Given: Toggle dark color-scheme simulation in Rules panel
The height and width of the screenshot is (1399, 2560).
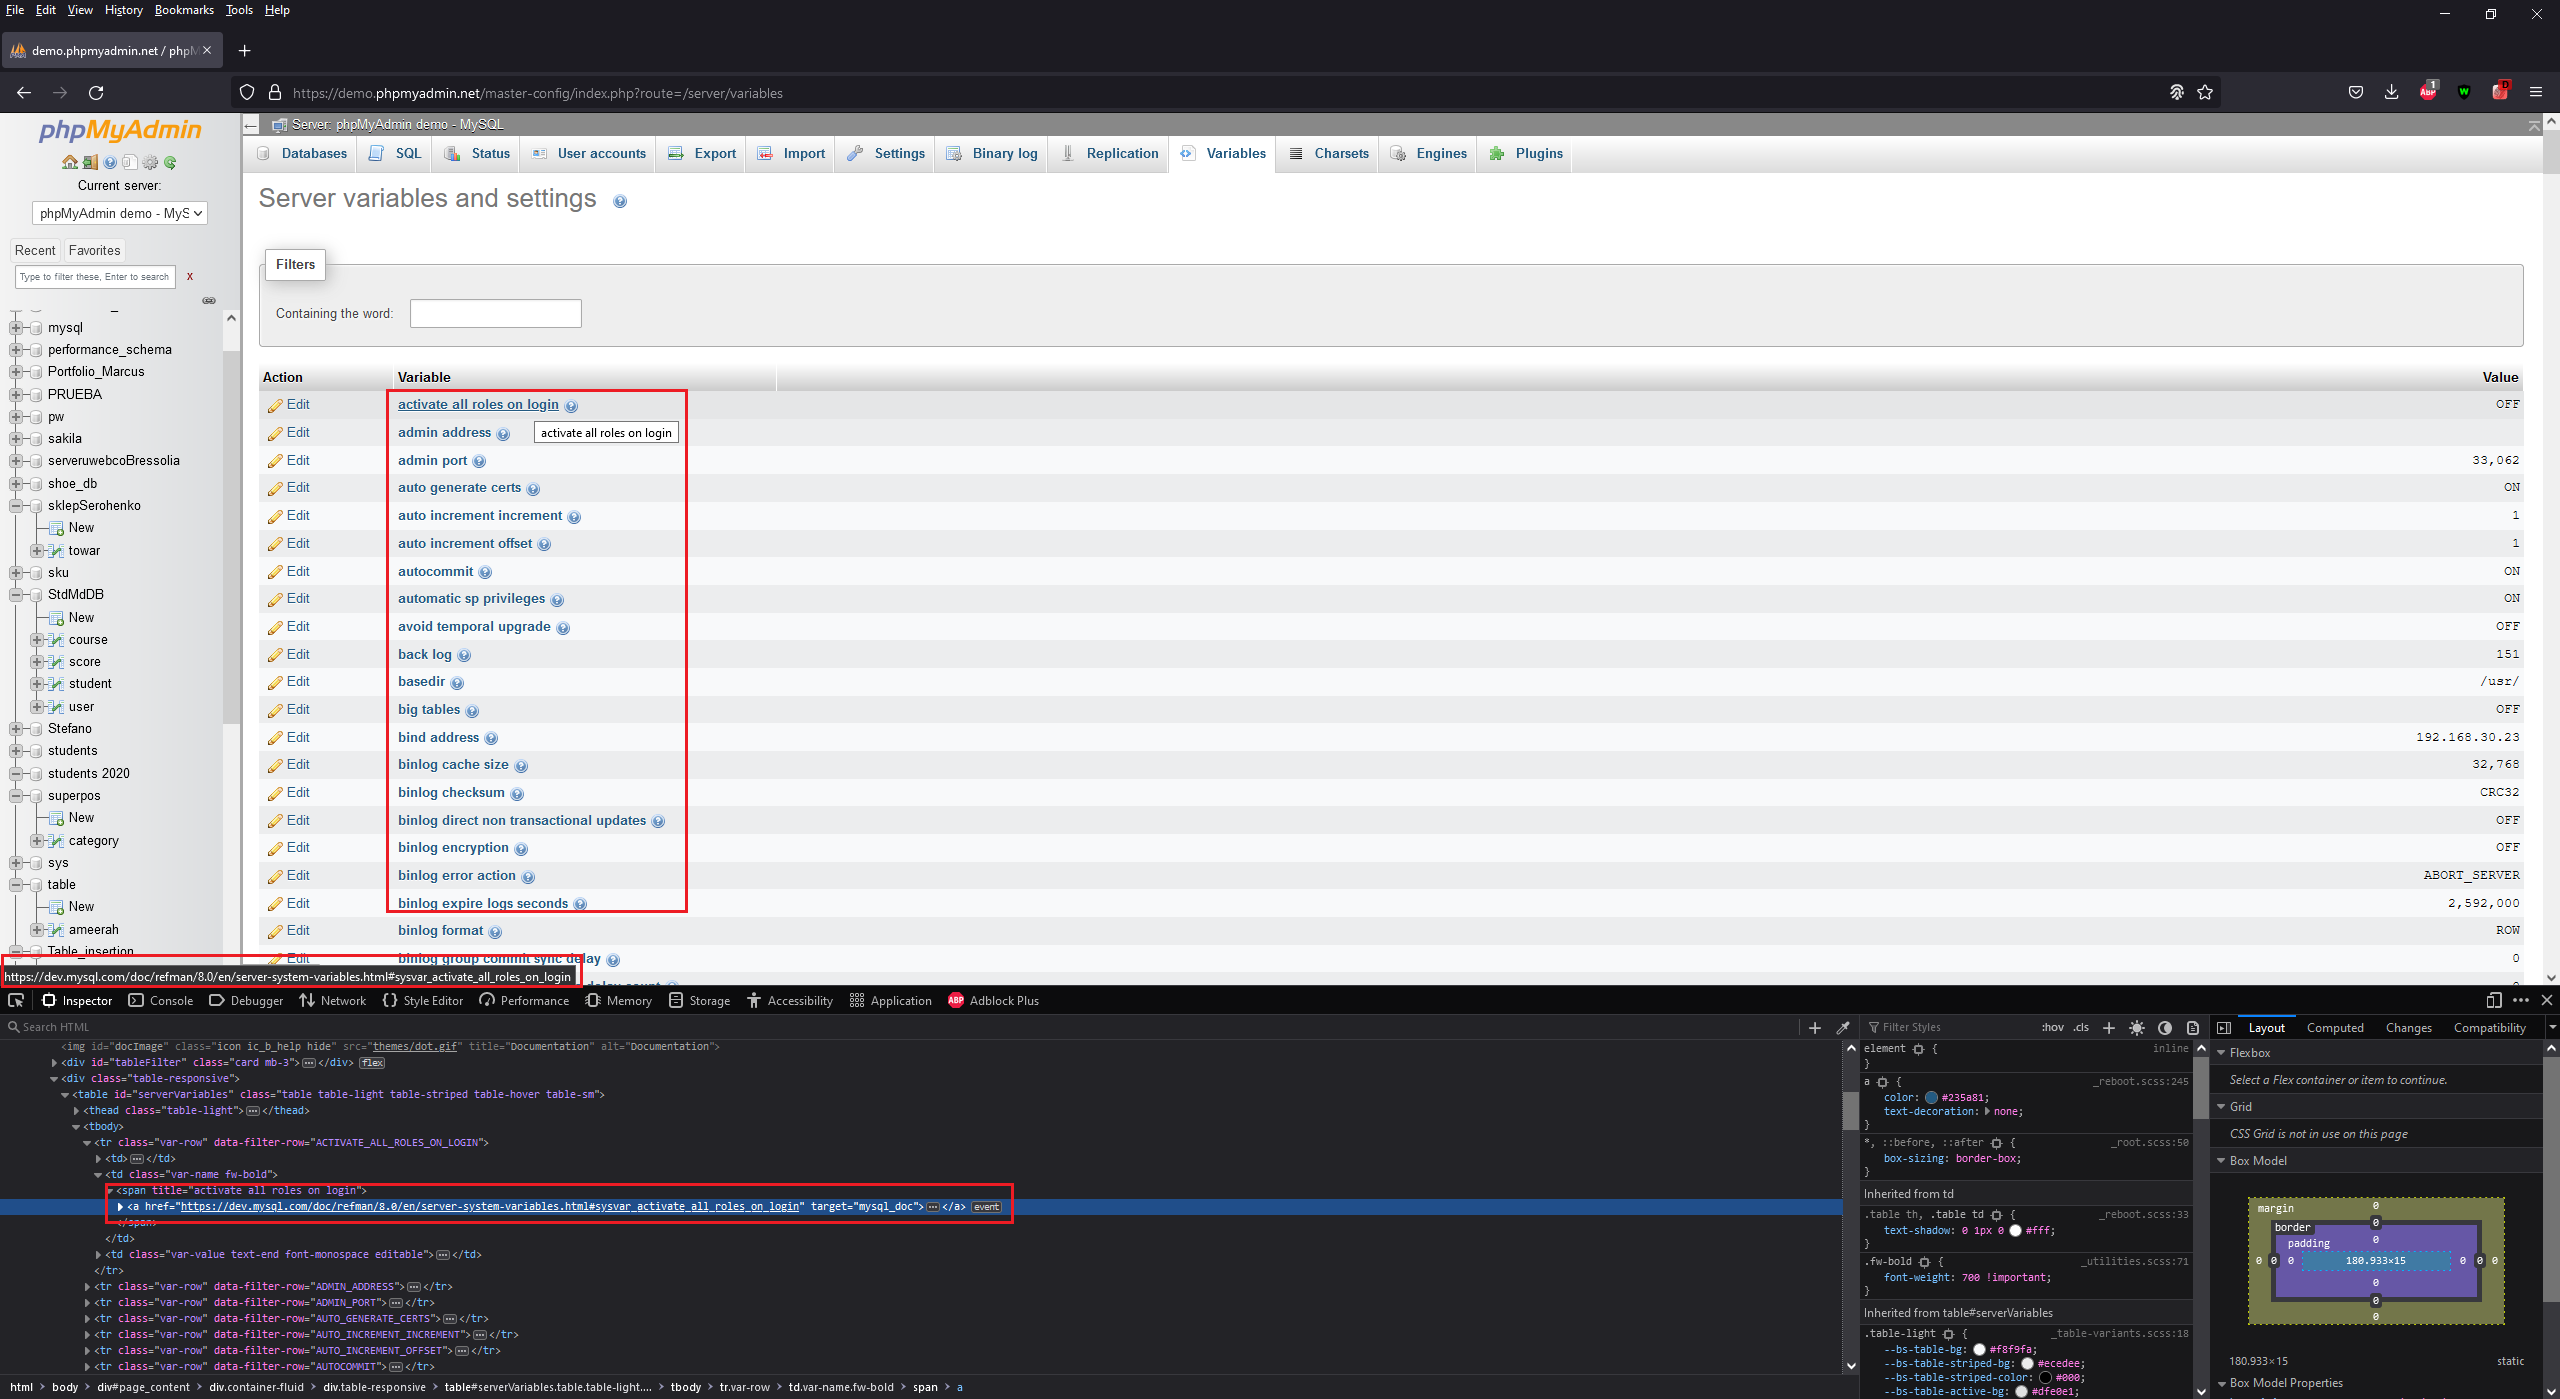Looking at the screenshot, I should click(x=2164, y=1027).
